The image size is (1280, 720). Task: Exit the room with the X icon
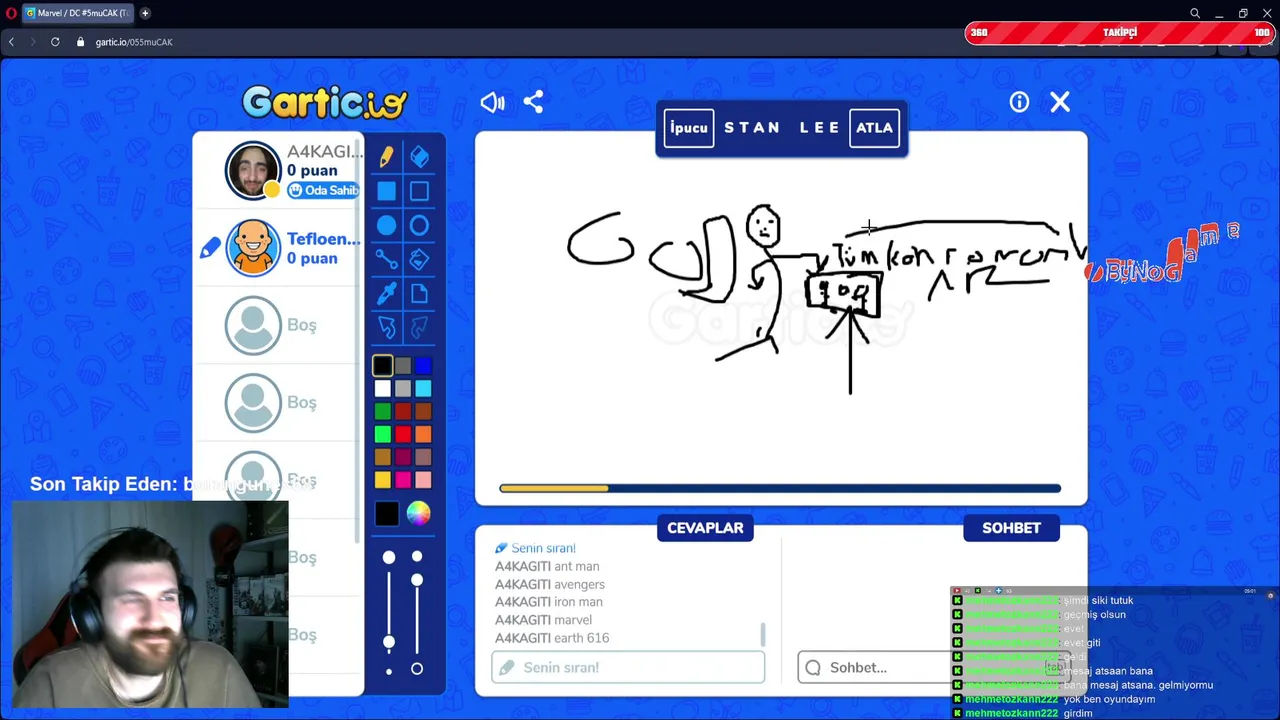tap(1060, 102)
